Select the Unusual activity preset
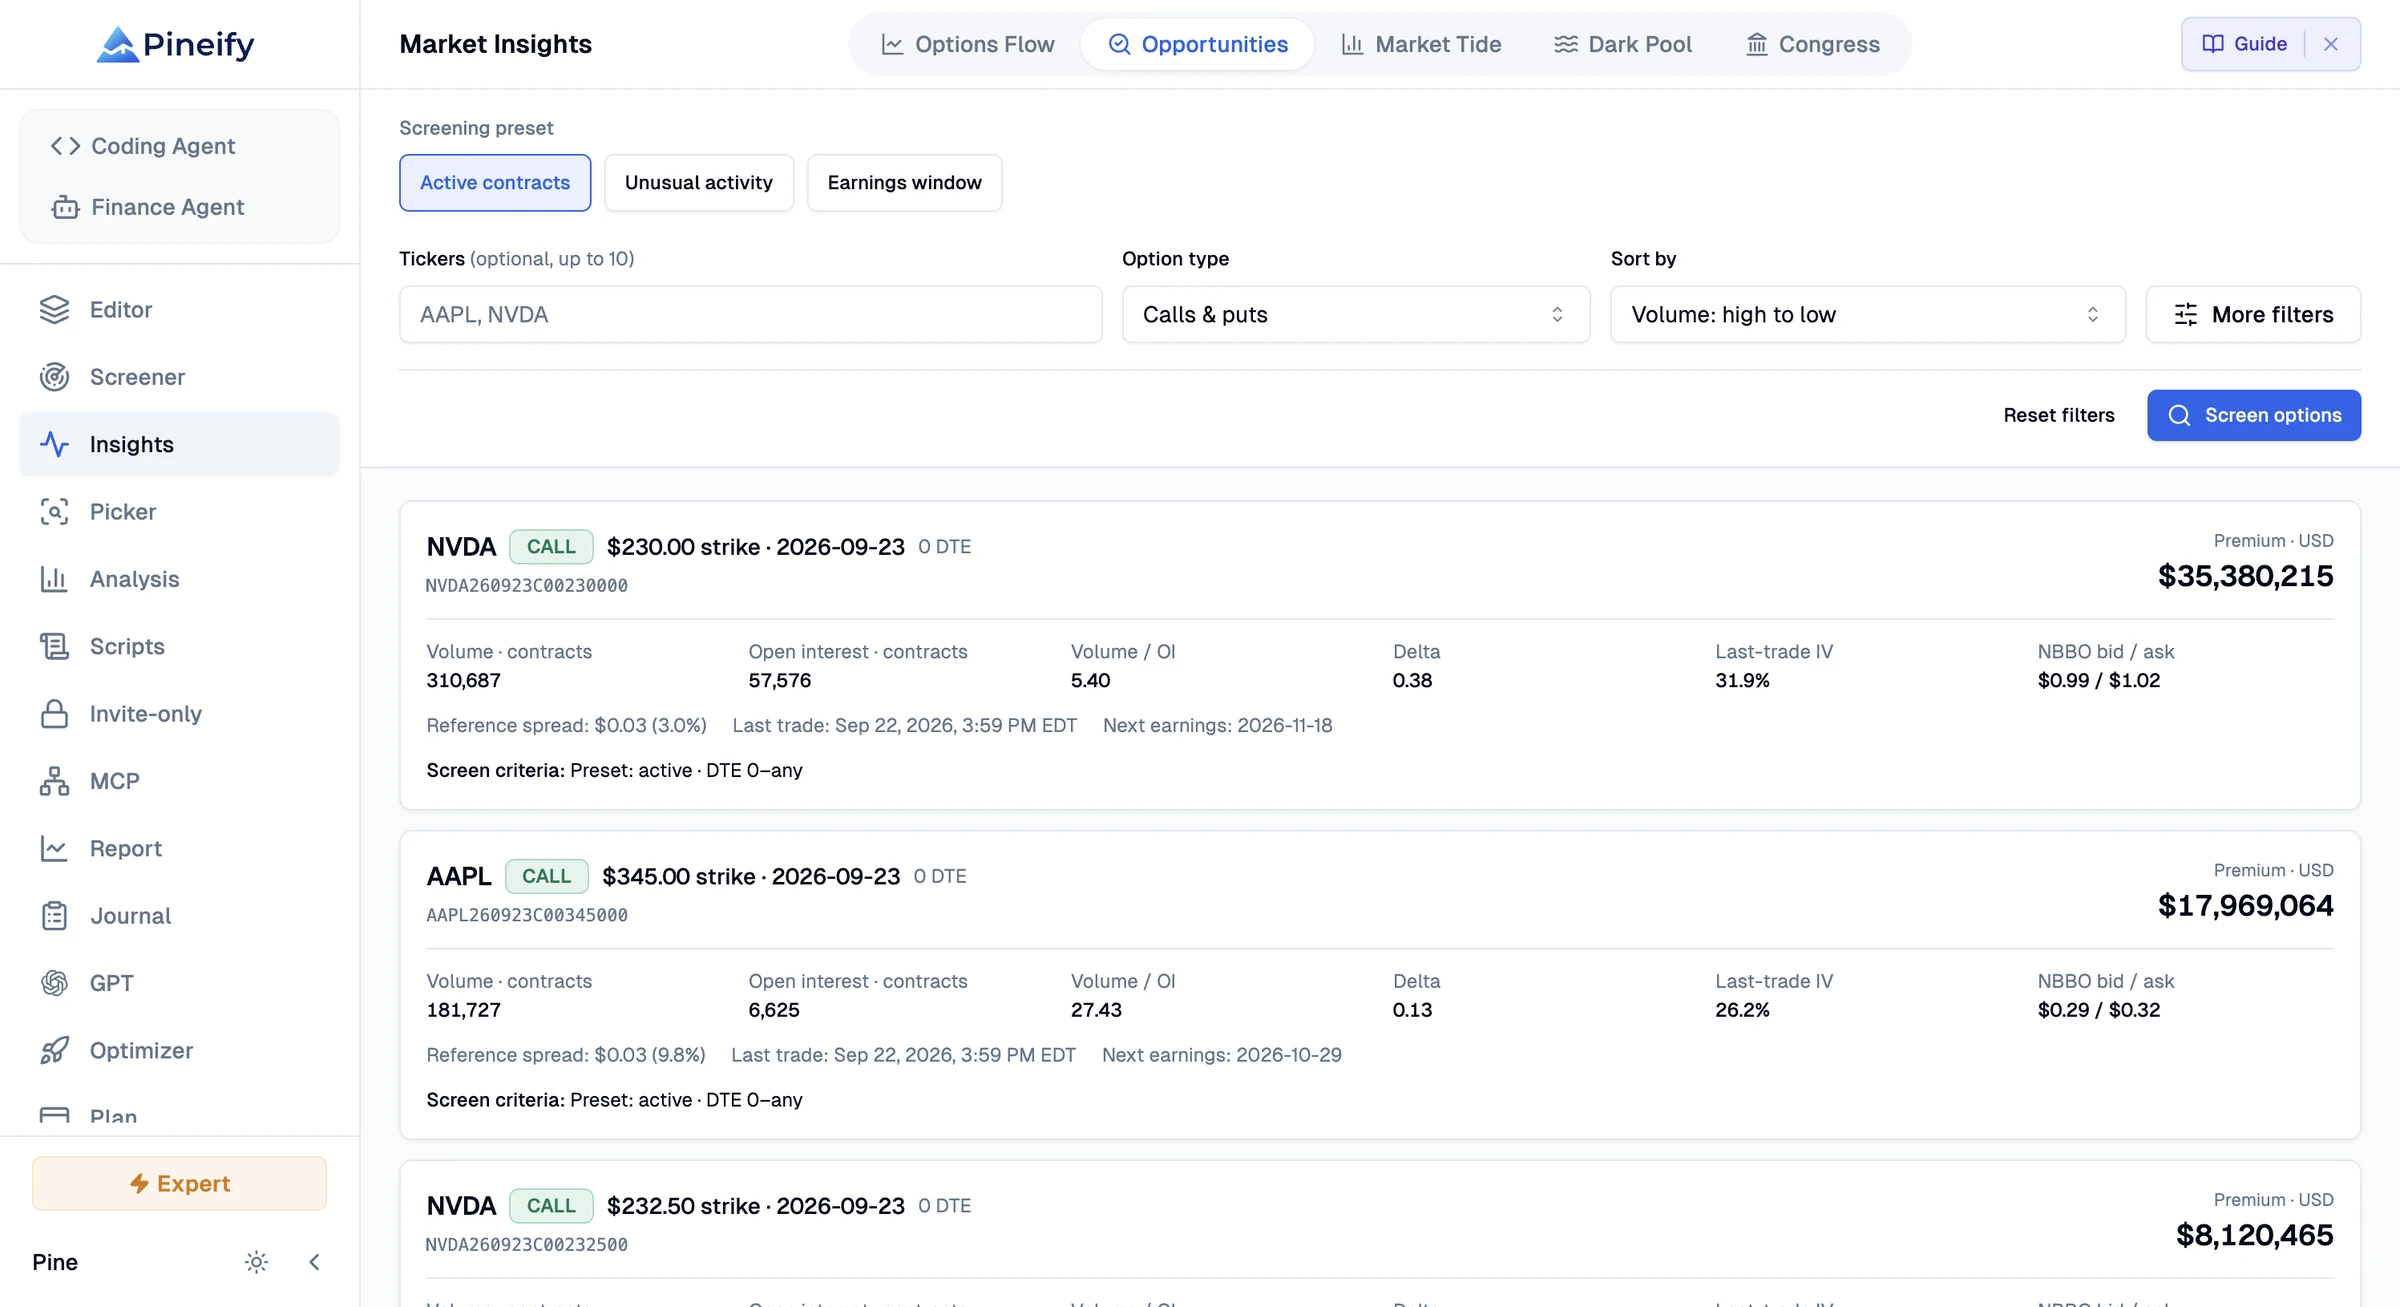Viewport: 2400px width, 1307px height. pos(699,183)
